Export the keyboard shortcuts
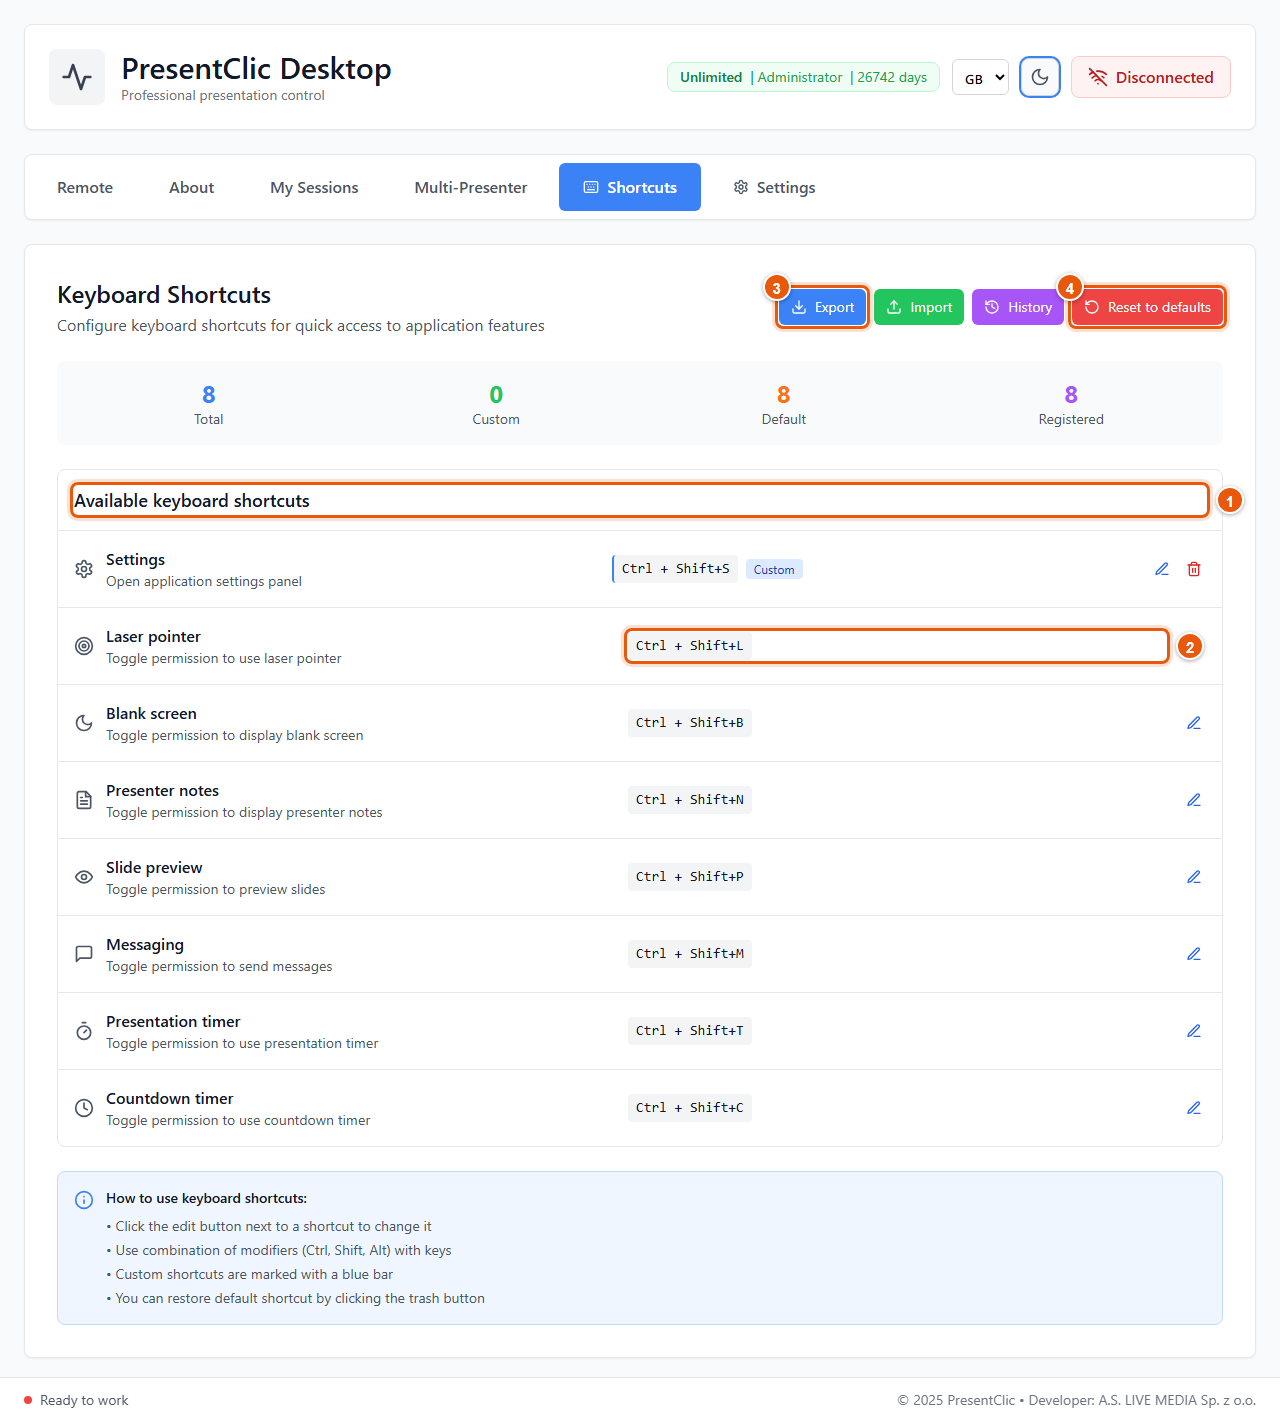Image resolution: width=1280 pixels, height=1422 pixels. tap(822, 307)
